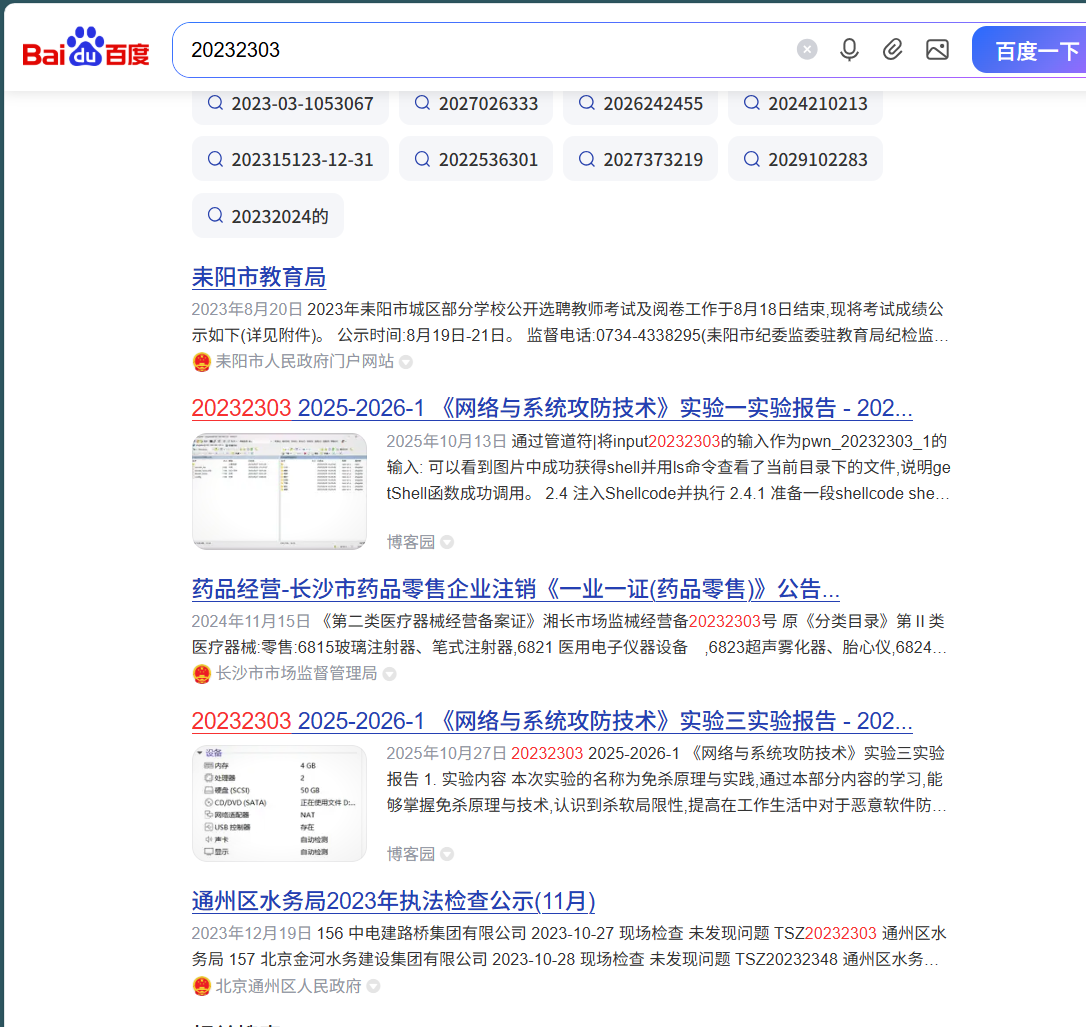Click snippet text starting 2024年11月15日
This screenshot has width=1086, height=1027.
point(569,634)
